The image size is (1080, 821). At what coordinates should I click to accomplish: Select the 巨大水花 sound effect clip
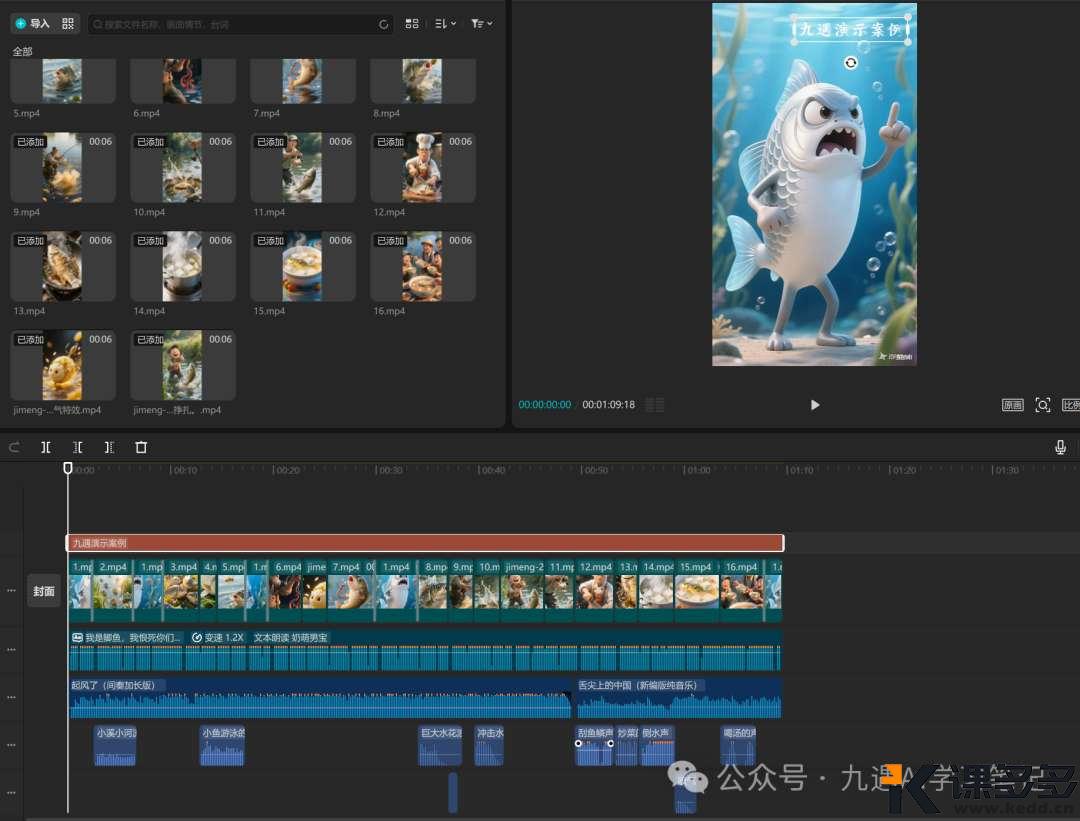point(440,746)
